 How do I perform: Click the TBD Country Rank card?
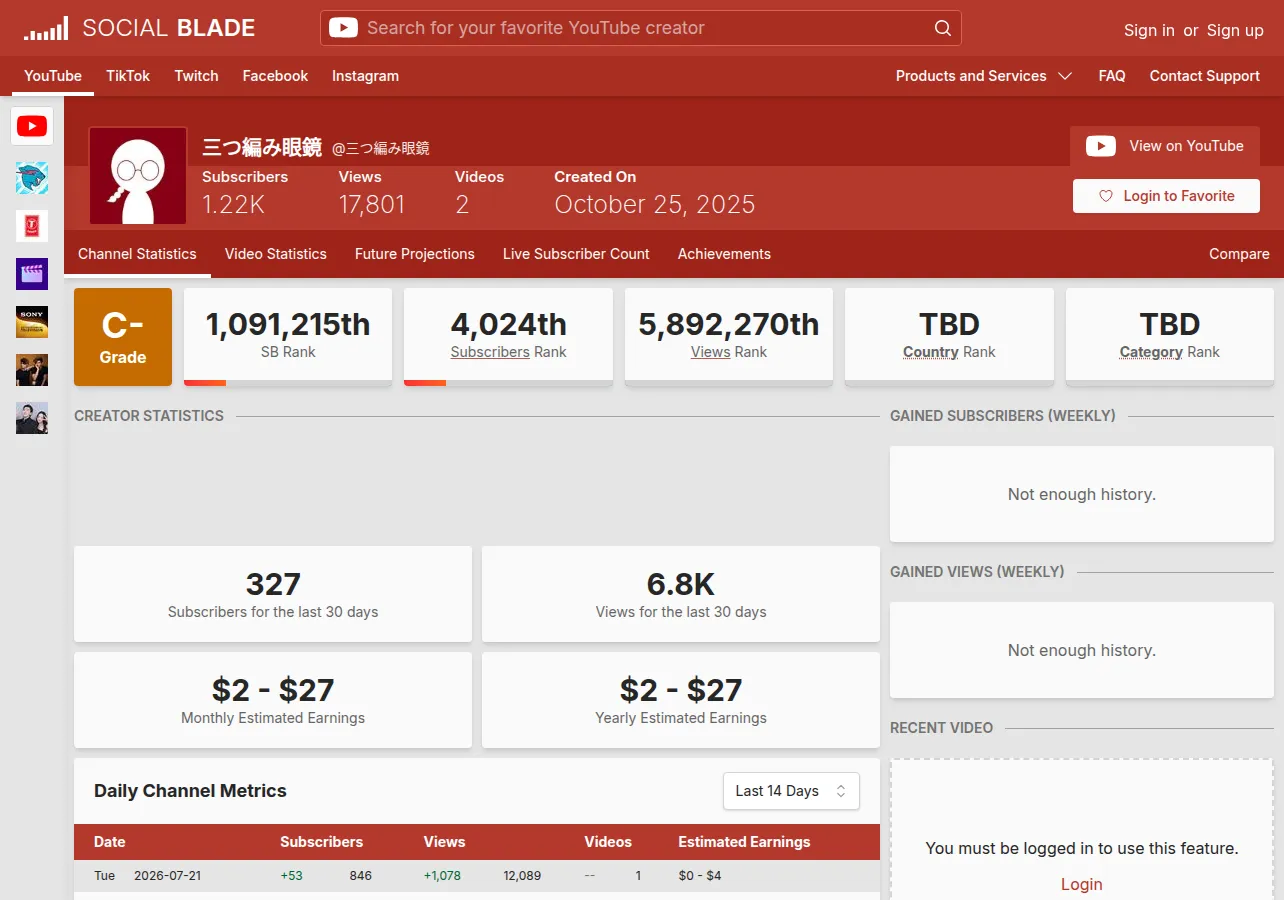click(949, 337)
